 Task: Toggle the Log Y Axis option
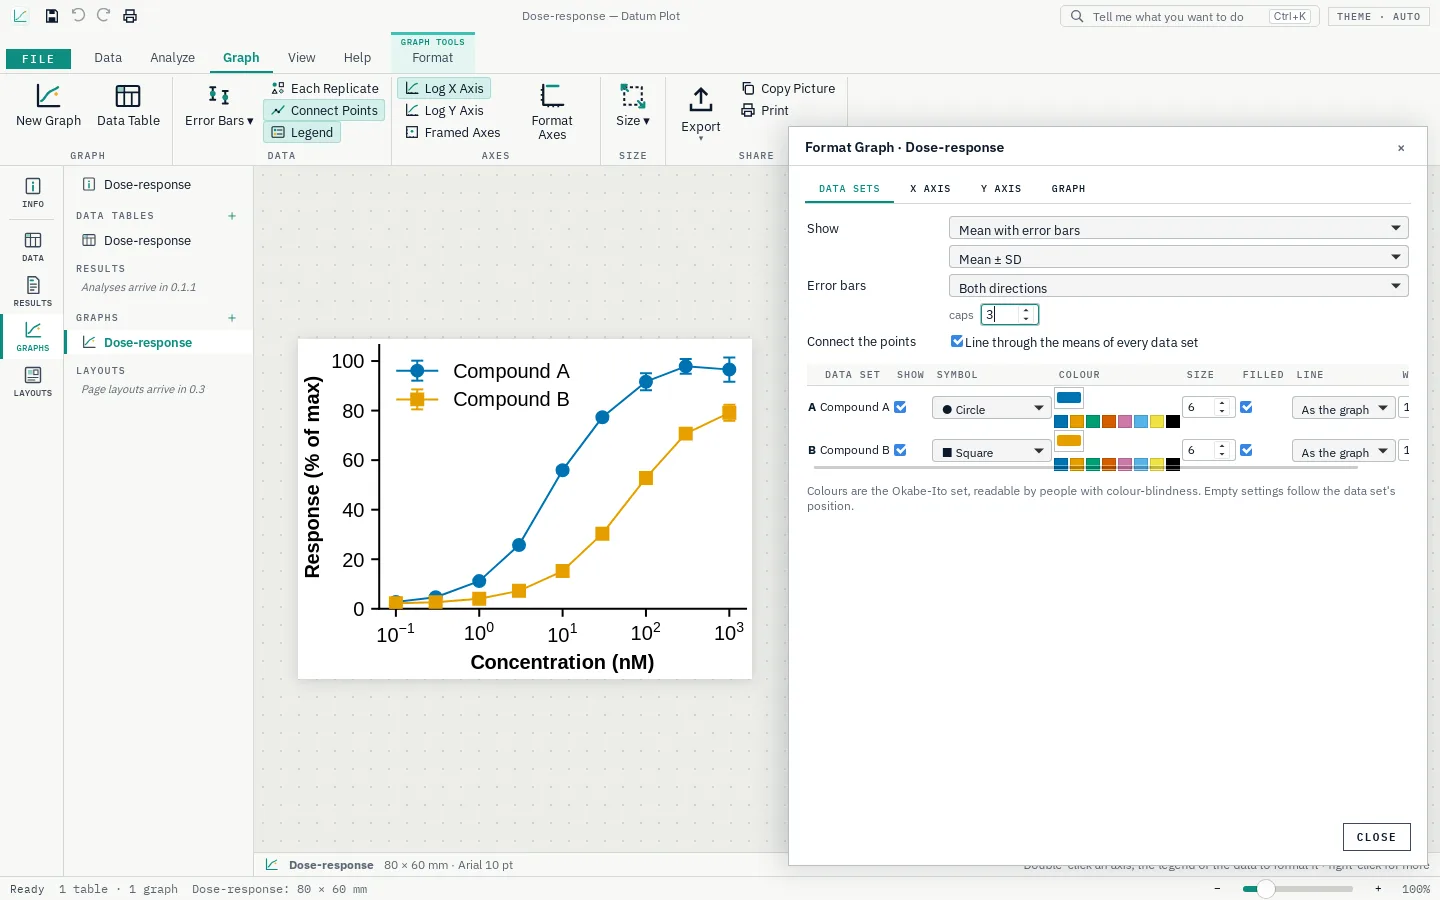point(444,111)
